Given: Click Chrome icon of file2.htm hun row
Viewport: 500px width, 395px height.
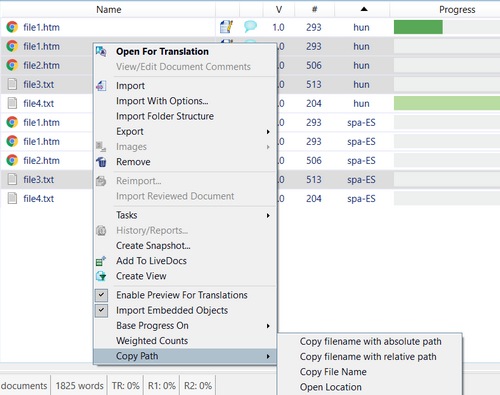Looking at the screenshot, I should pos(12,65).
